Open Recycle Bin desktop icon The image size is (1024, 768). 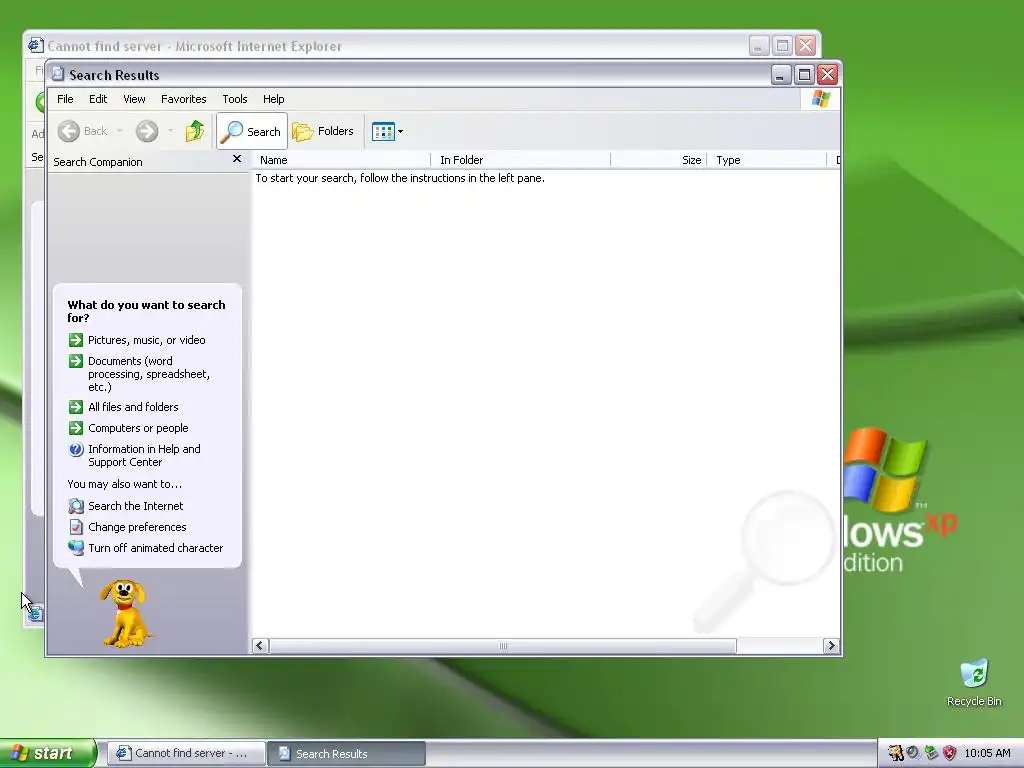pos(974,683)
